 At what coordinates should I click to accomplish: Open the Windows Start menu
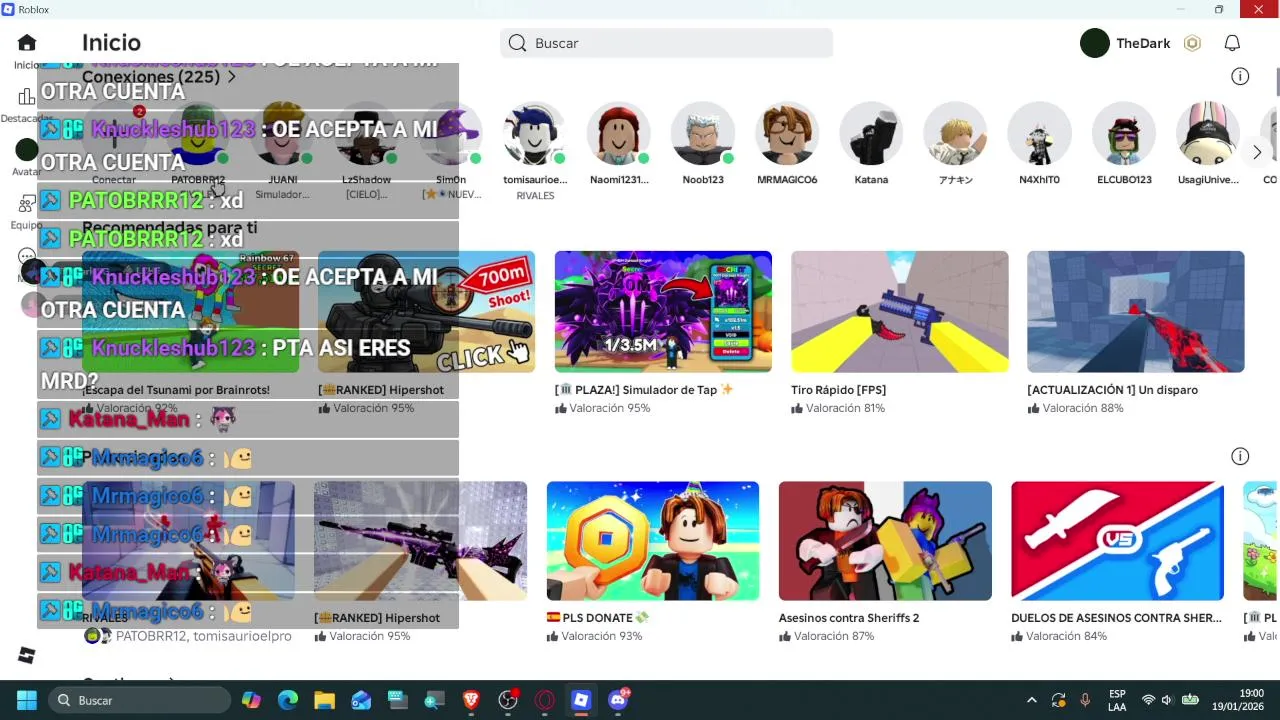tap(27, 700)
